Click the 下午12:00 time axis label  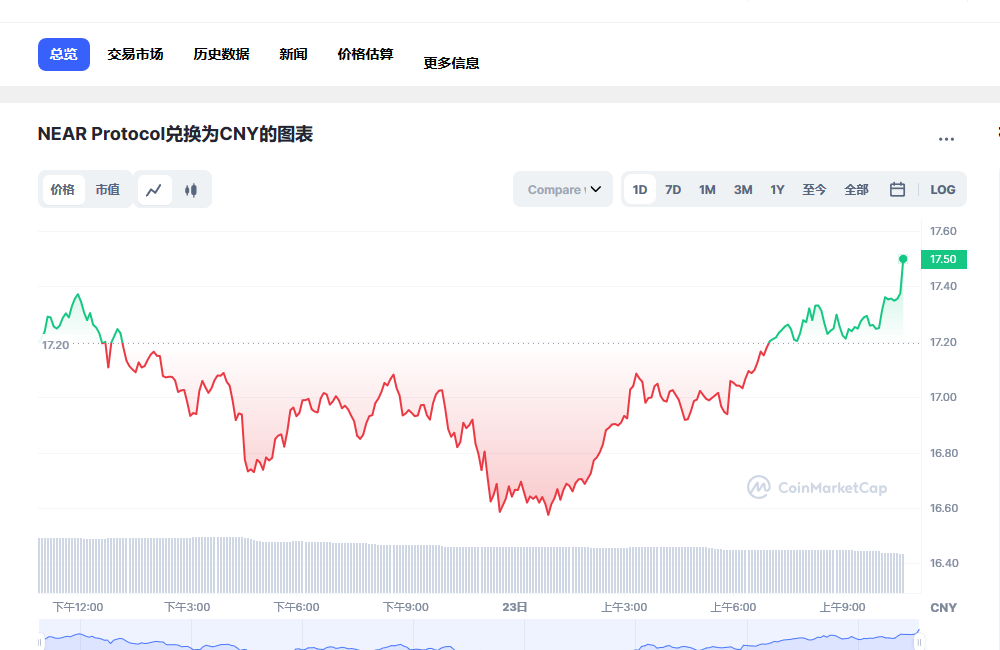77,607
